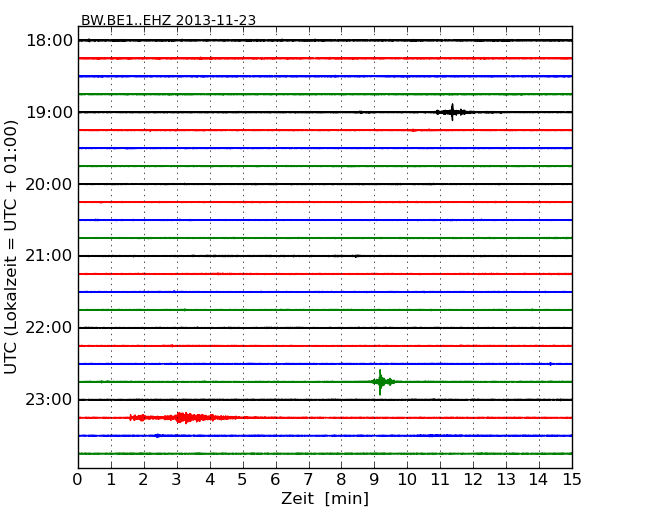
Task: Click the x-axis tick label 3
Action: tap(177, 479)
